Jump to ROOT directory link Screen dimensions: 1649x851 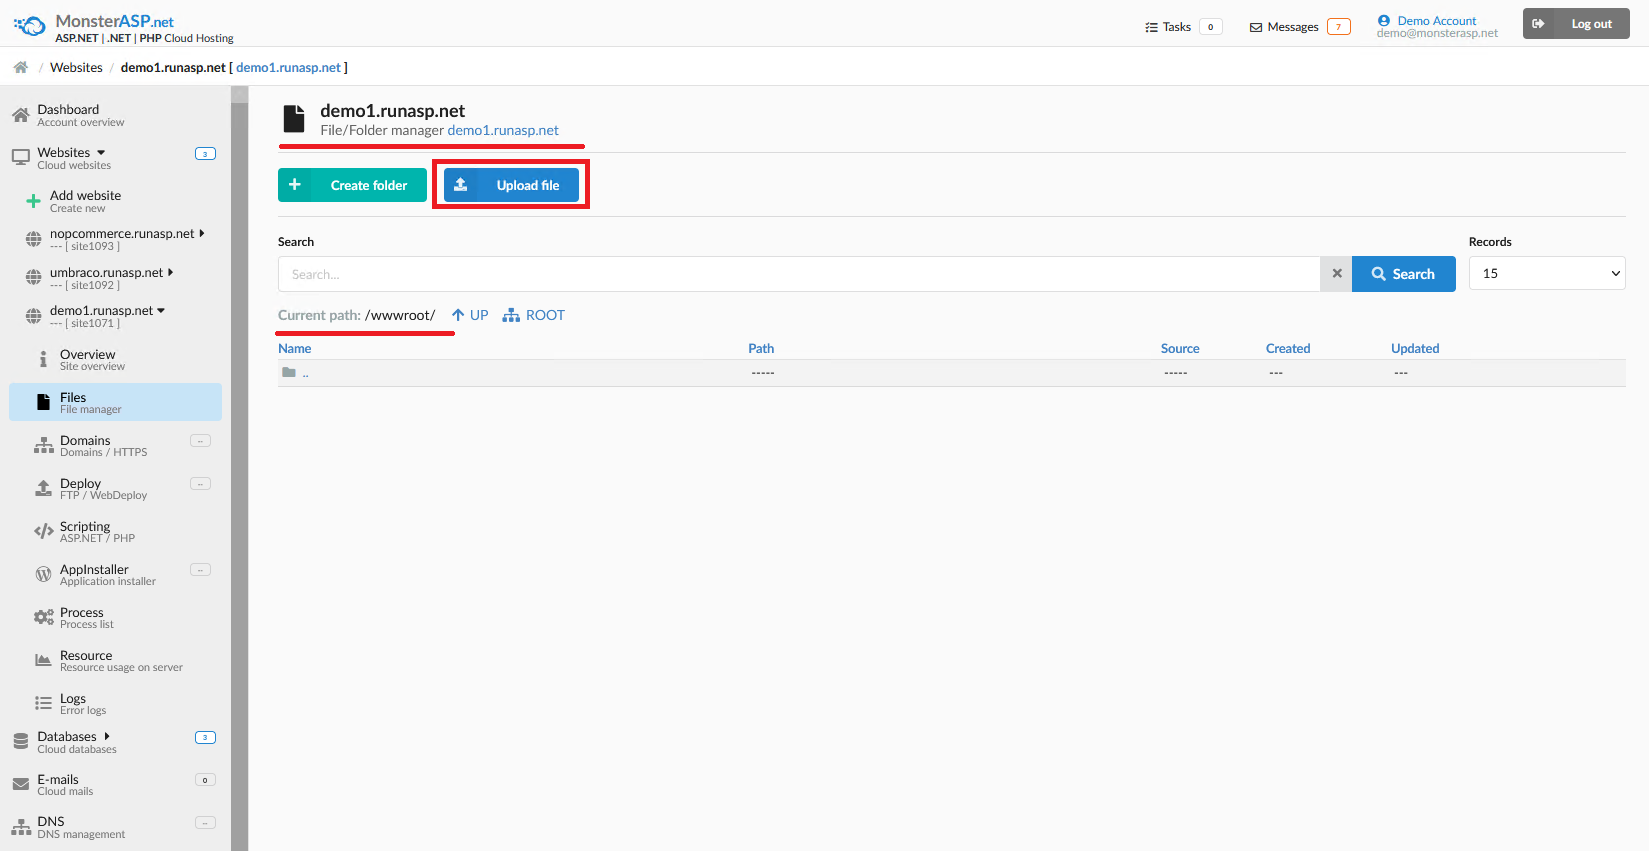pyautogui.click(x=534, y=315)
